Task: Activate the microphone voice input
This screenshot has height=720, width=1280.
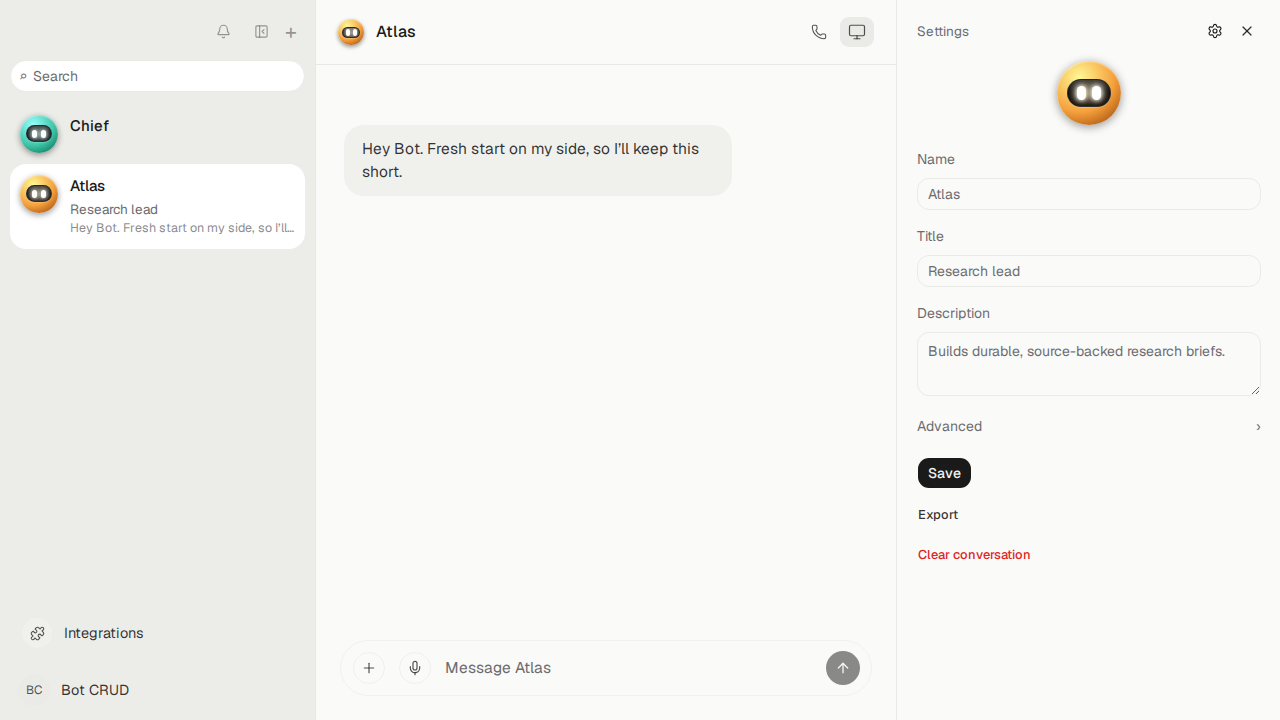Action: click(x=415, y=668)
